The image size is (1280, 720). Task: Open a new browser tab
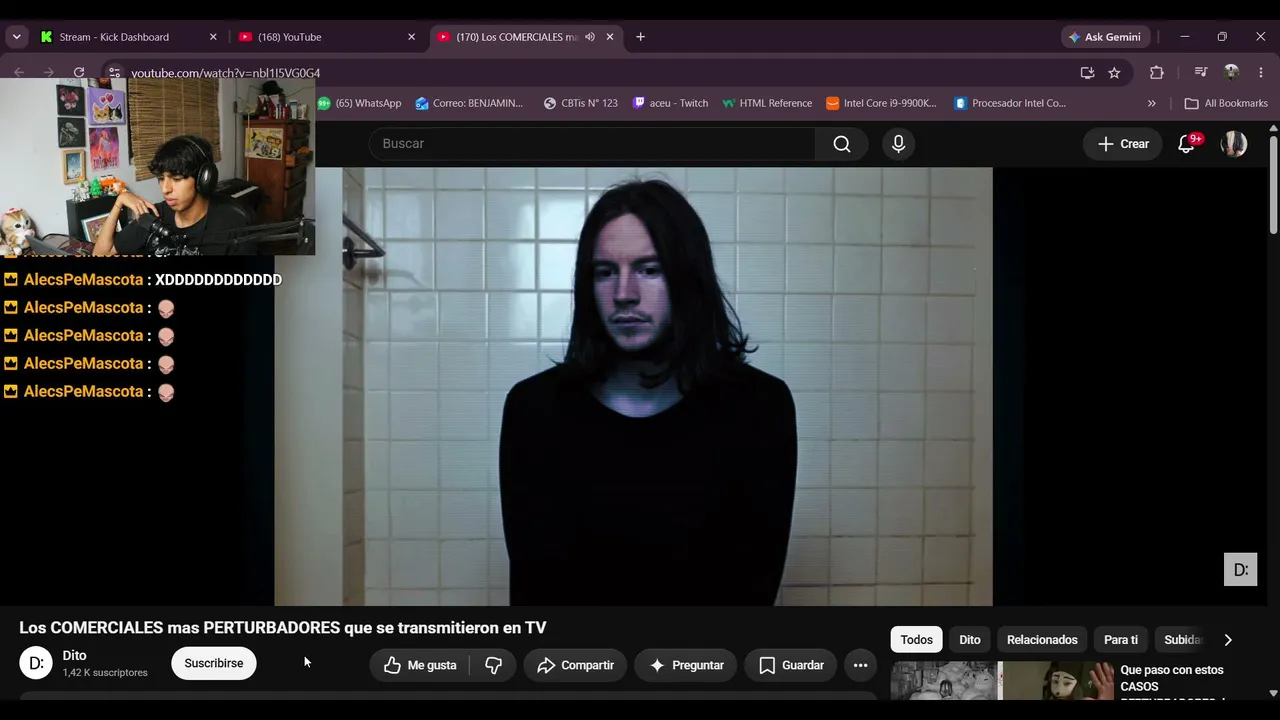pyautogui.click(x=640, y=37)
